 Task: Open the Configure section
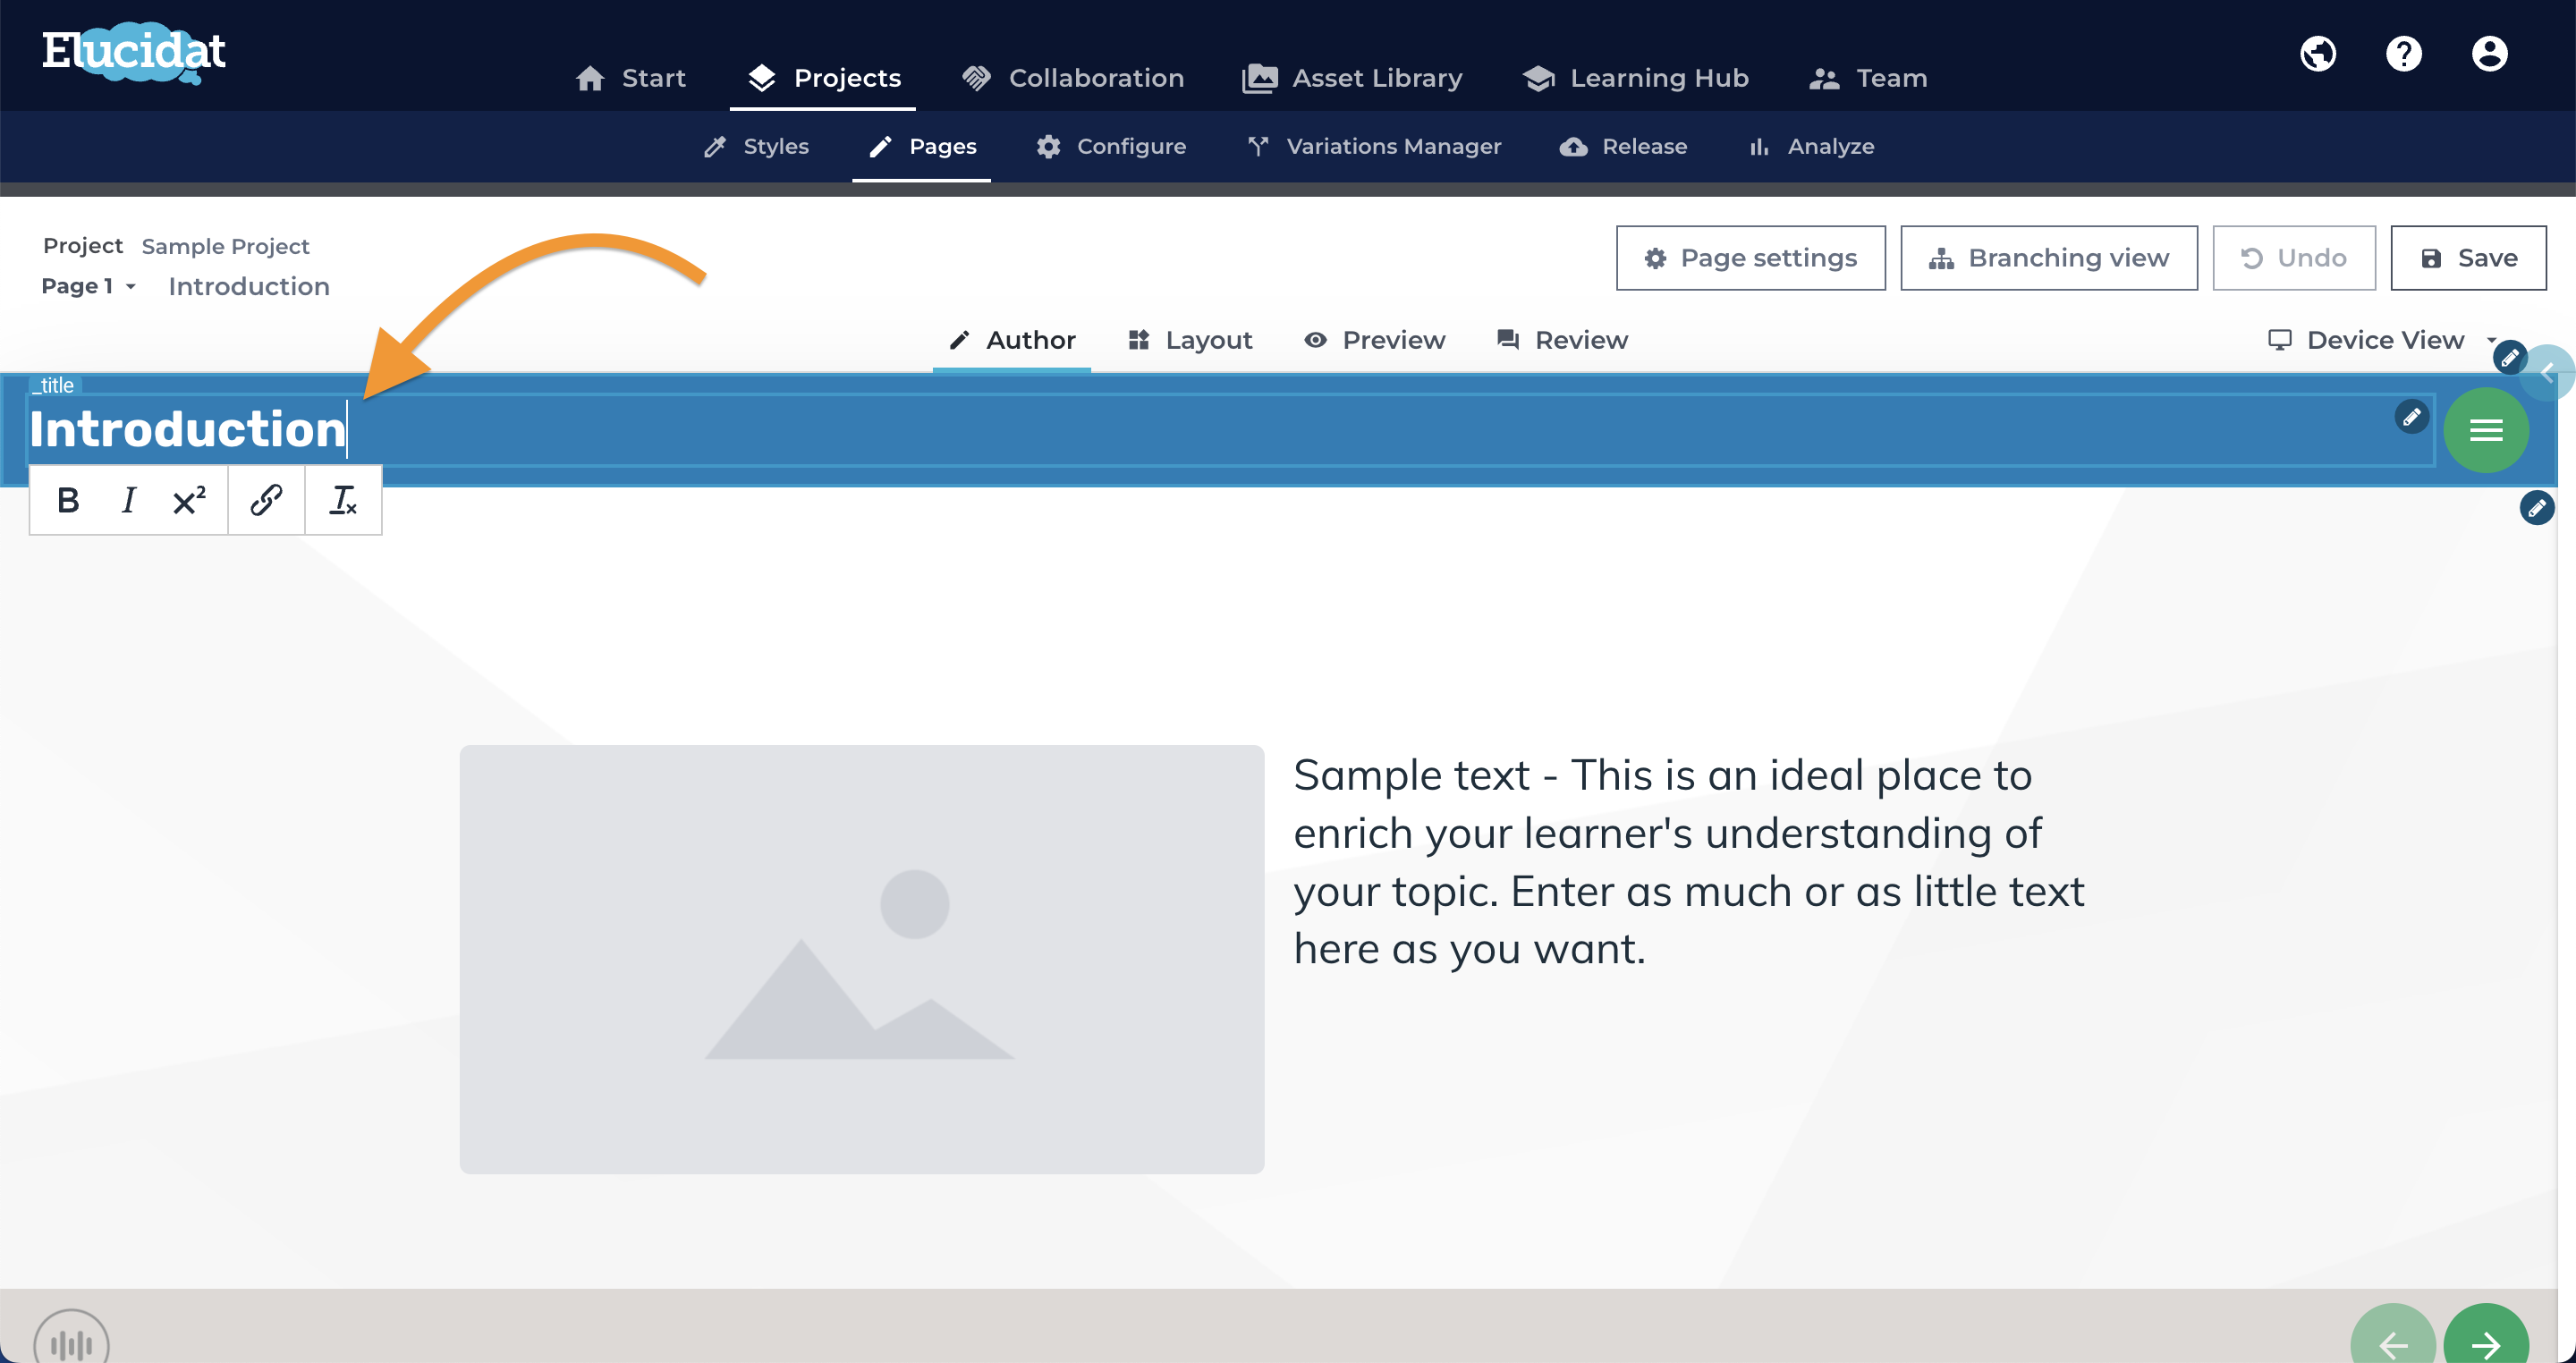click(1111, 146)
